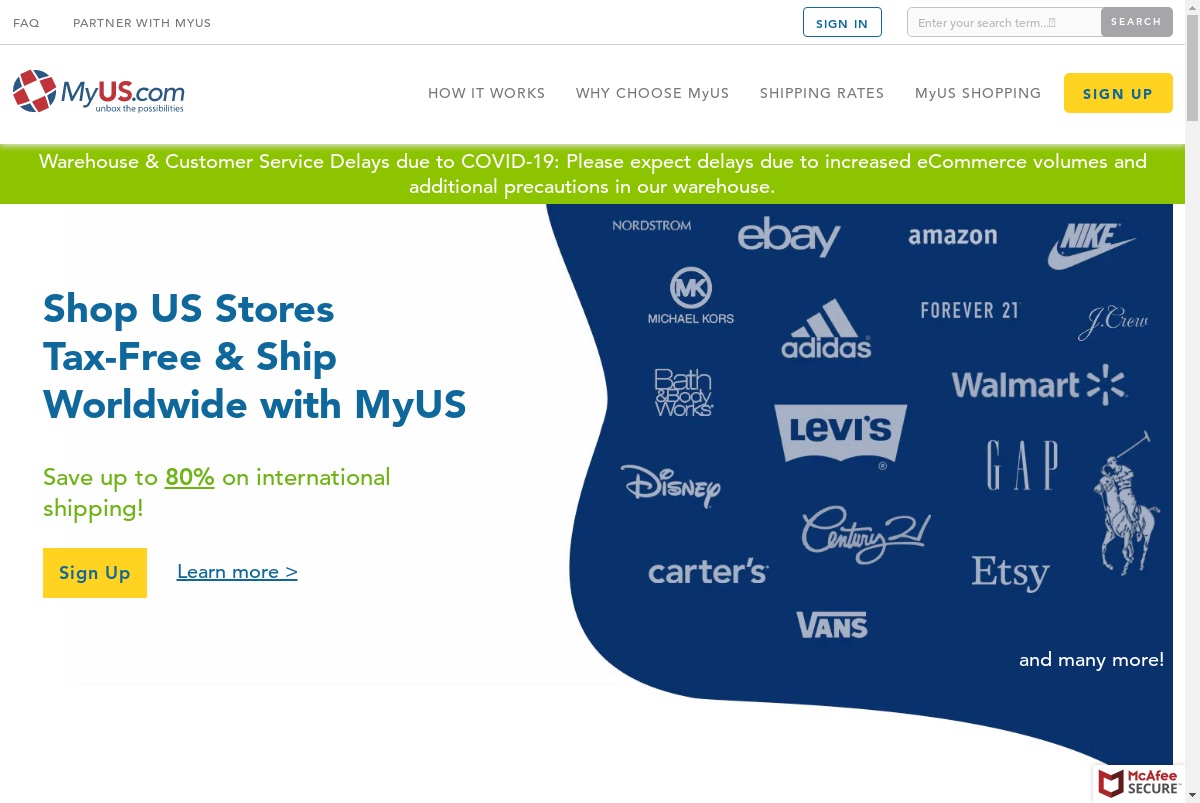Select the Levi's logo
Viewport: 1200px width, 803px height.
(841, 436)
